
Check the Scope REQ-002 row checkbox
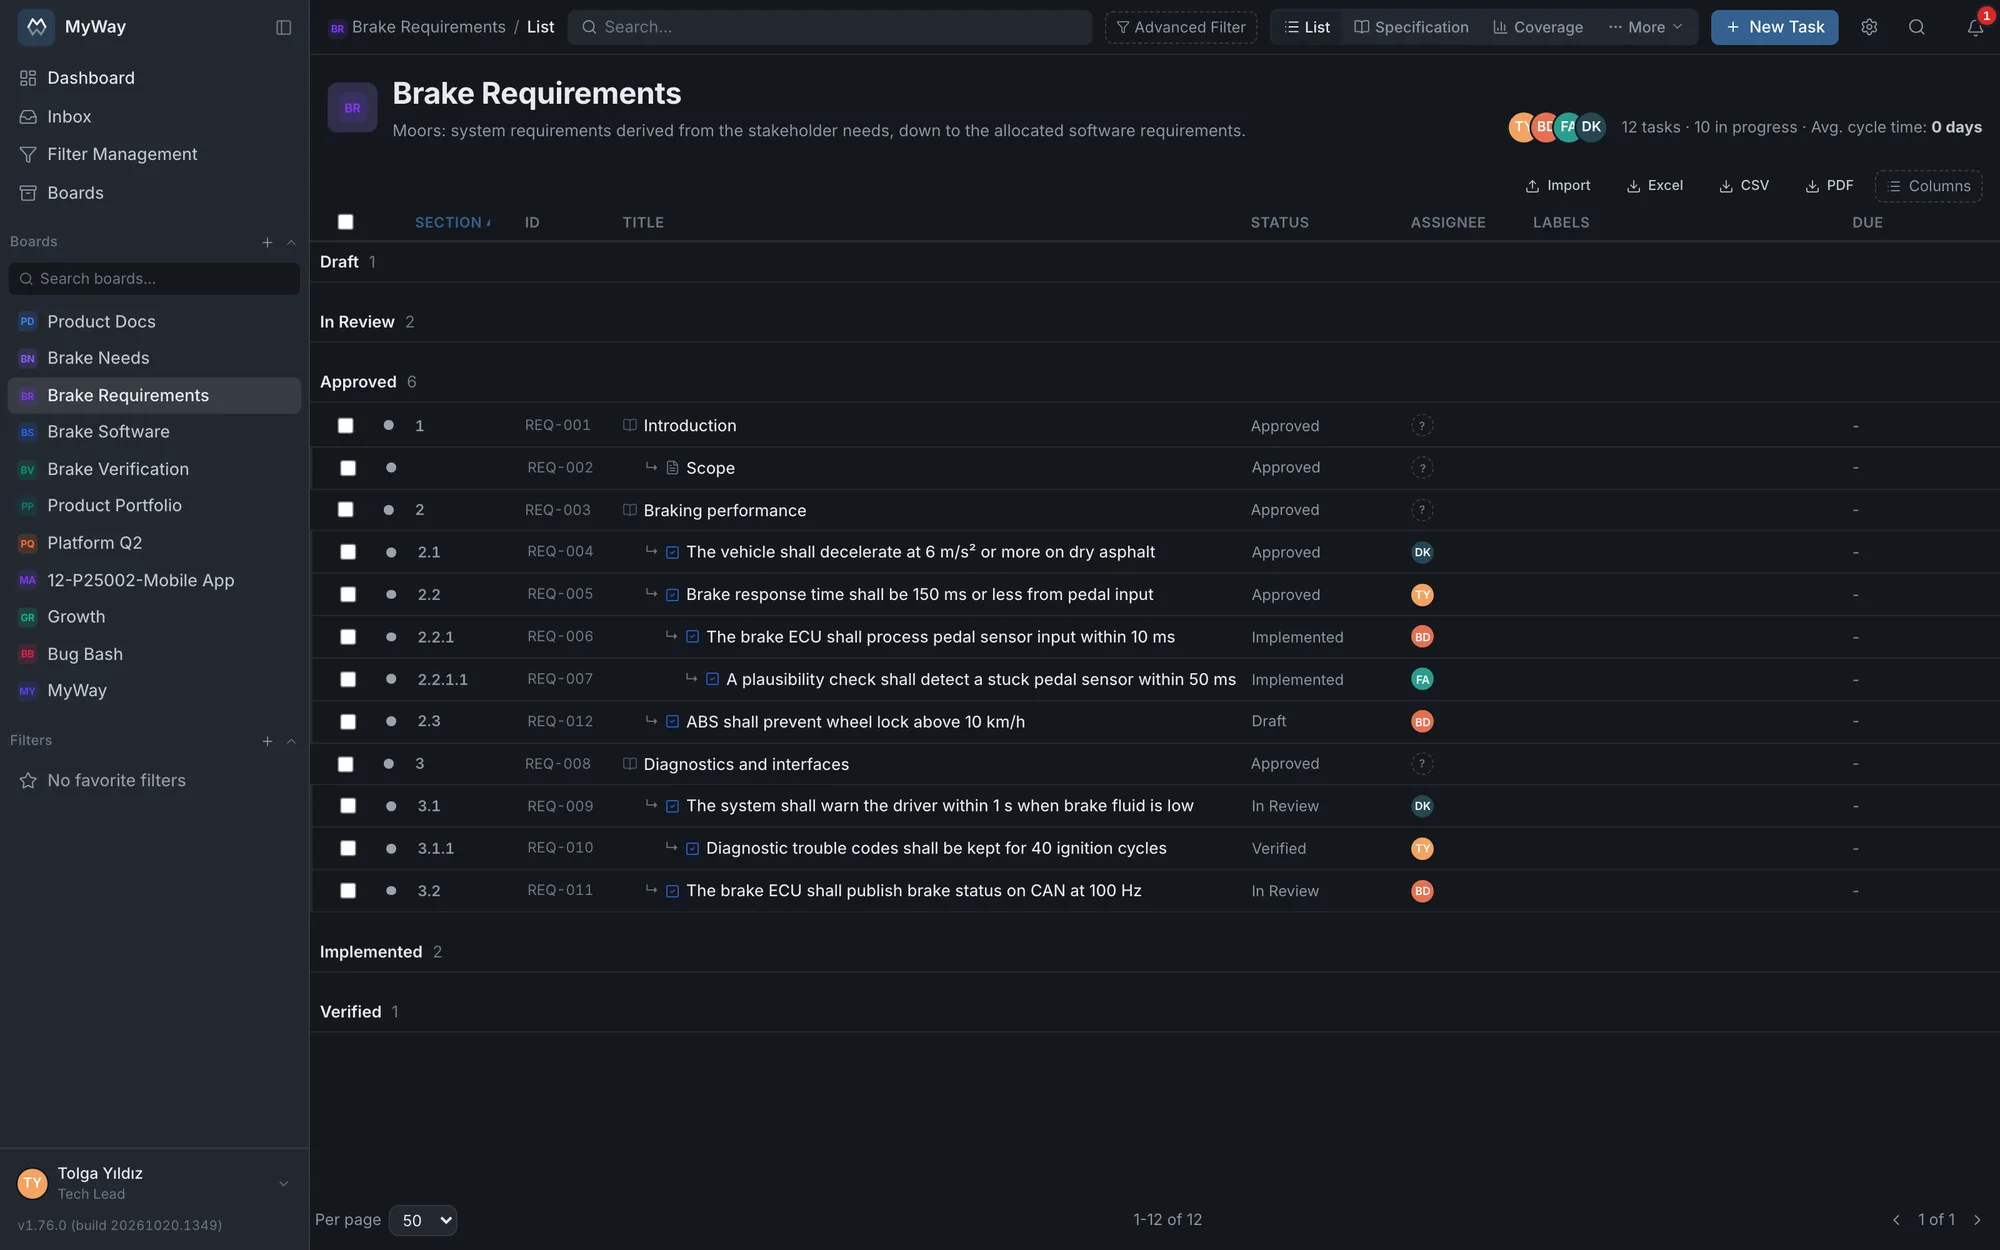click(348, 468)
